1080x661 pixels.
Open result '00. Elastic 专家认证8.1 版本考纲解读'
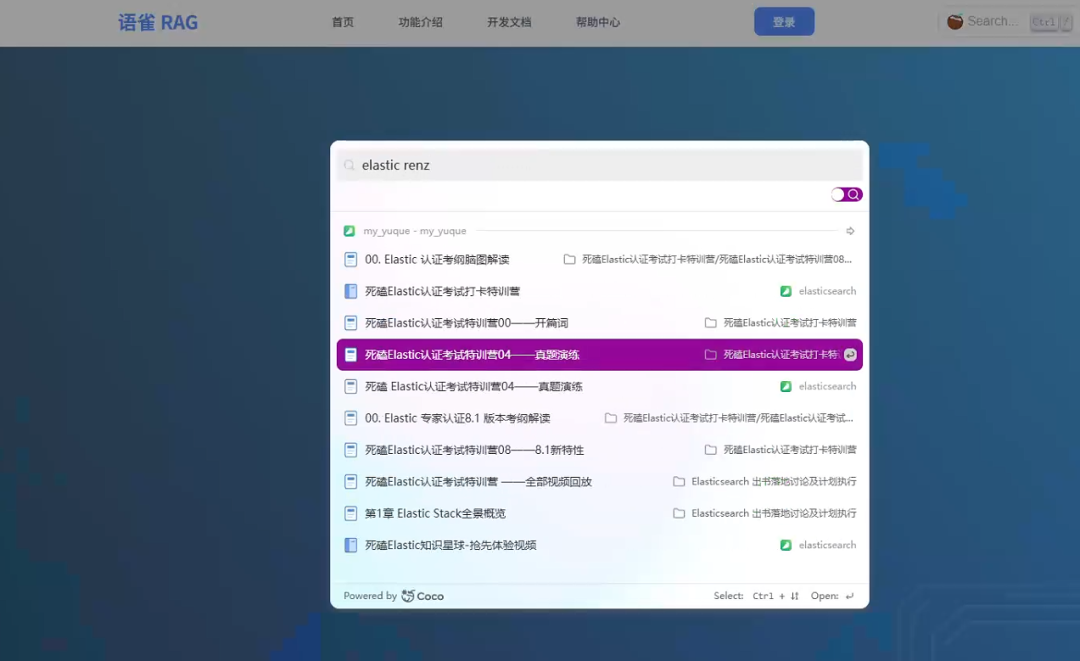click(599, 418)
